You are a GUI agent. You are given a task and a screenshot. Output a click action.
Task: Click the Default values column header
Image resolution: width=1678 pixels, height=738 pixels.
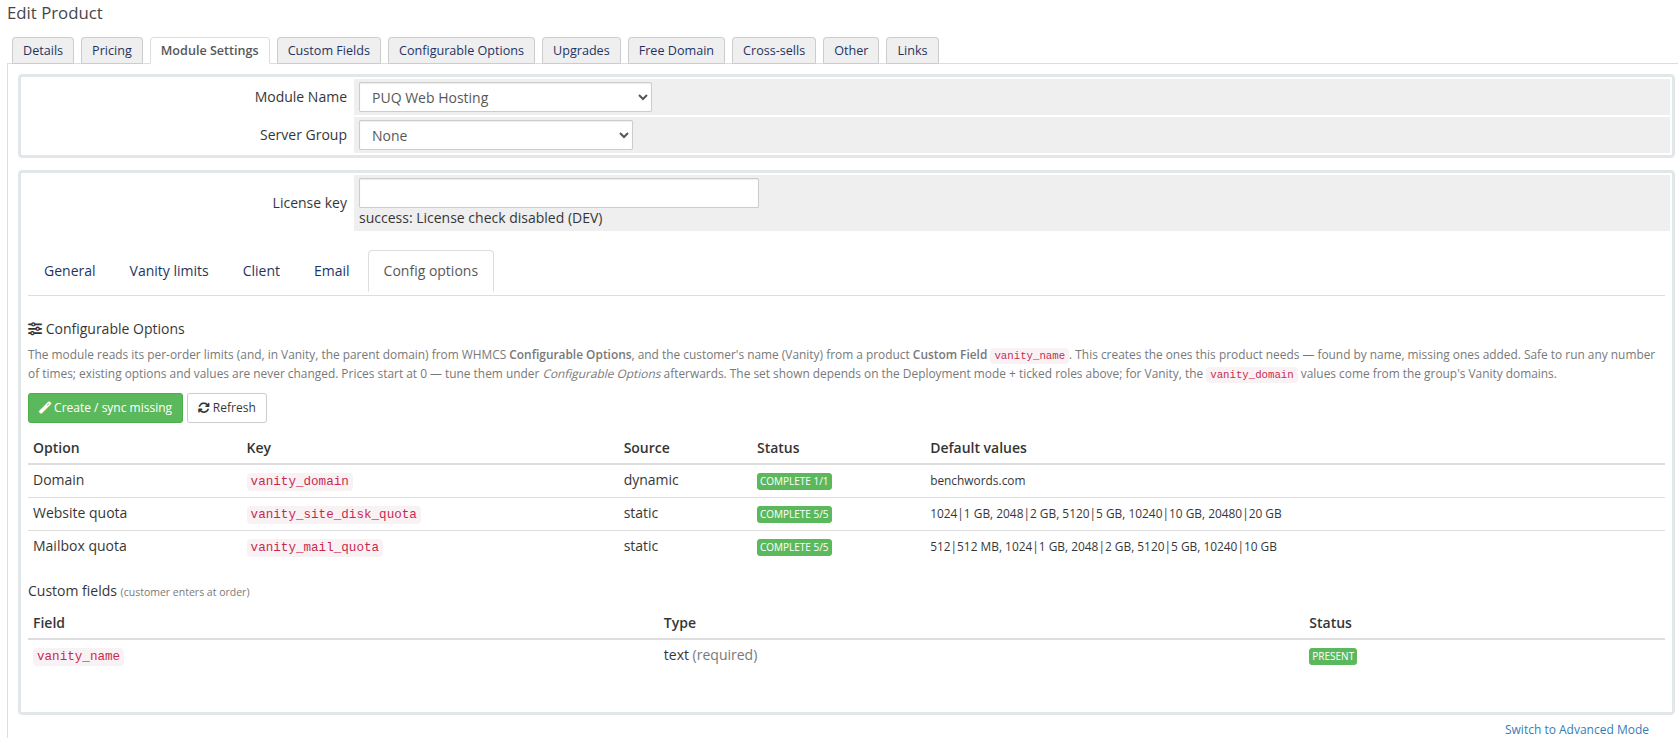pos(978,448)
